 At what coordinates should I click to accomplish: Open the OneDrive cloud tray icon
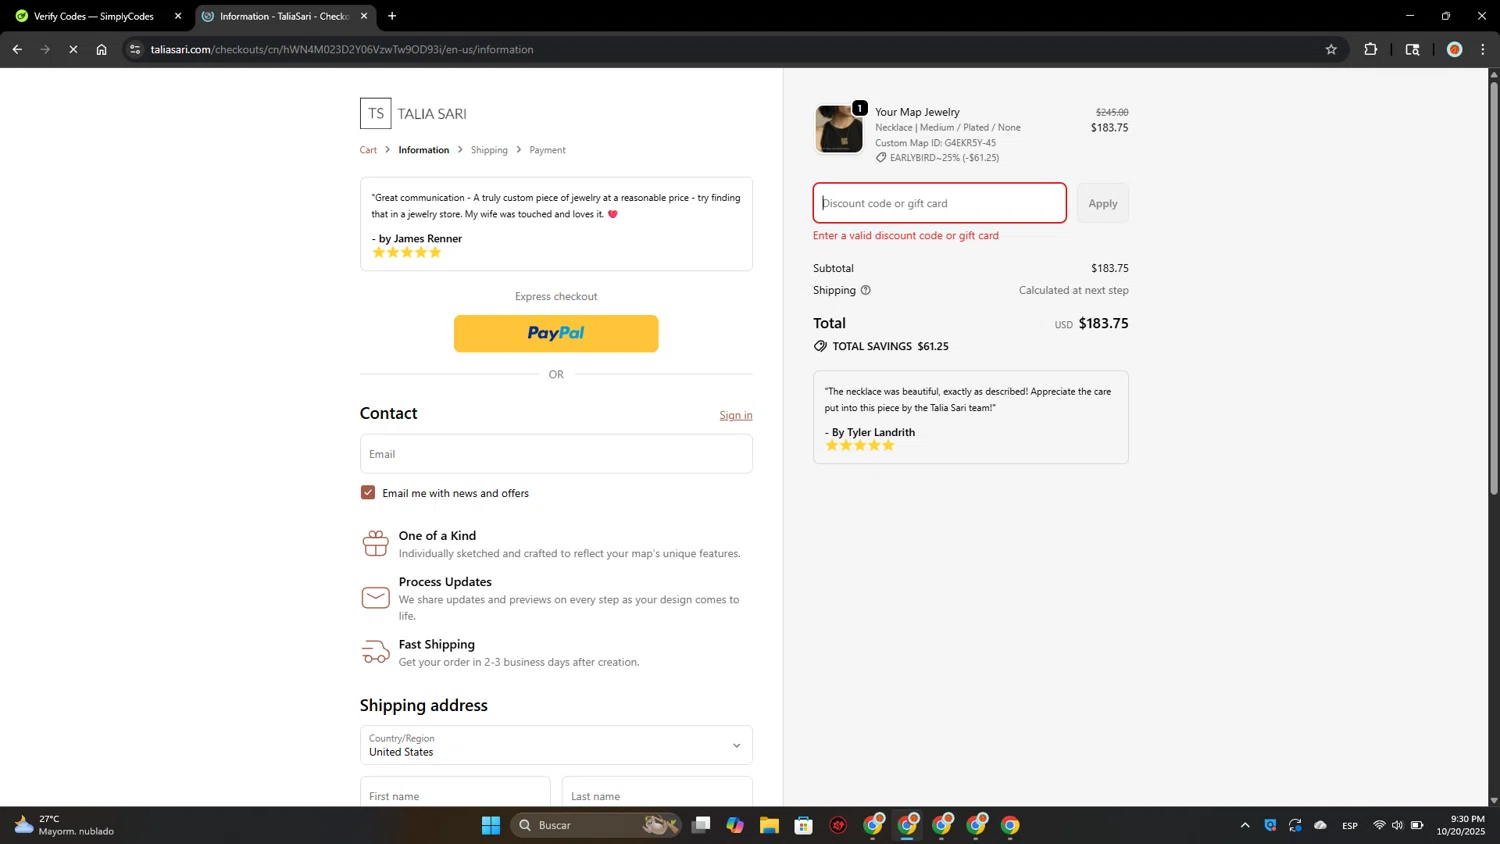1320,825
